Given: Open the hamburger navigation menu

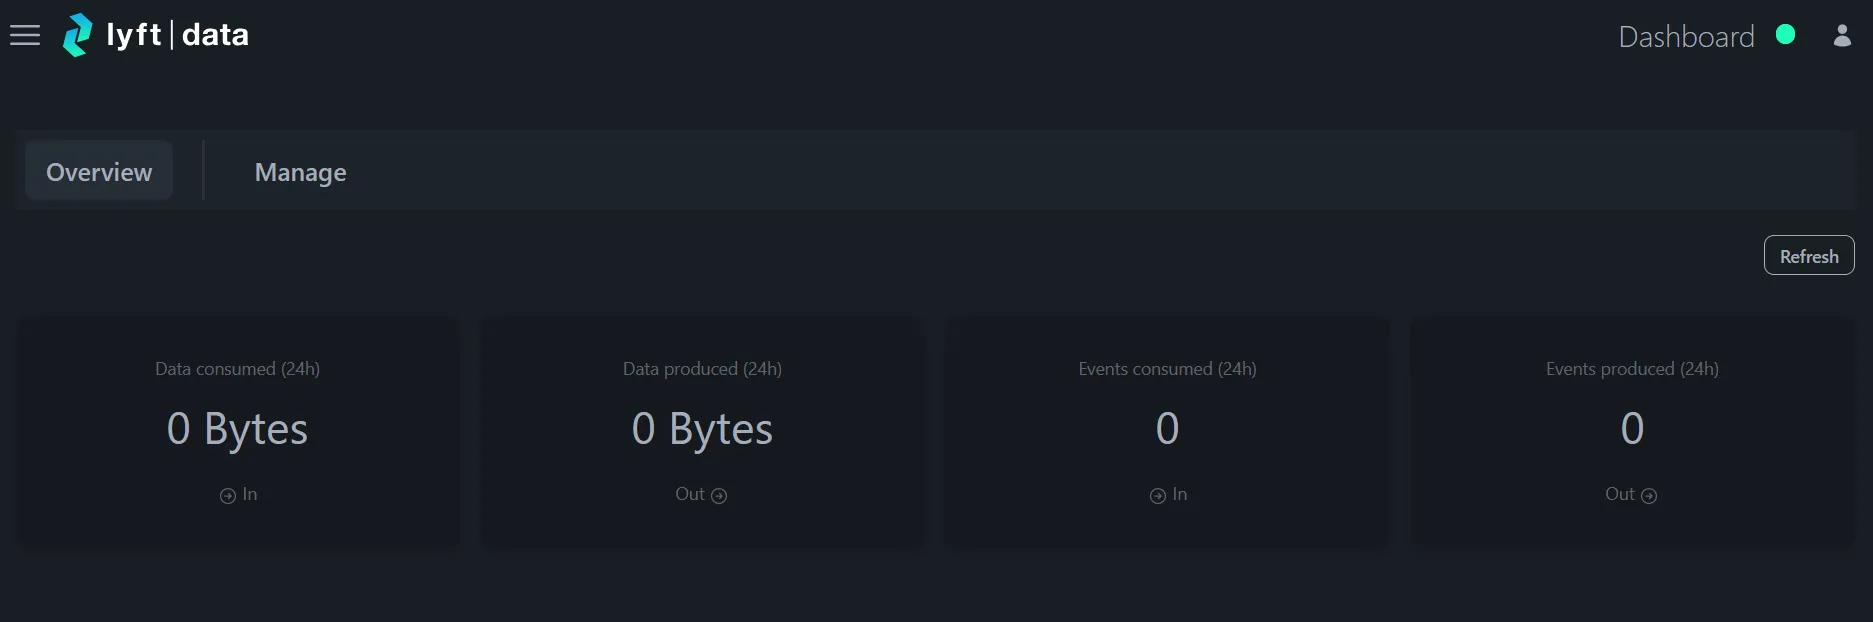Looking at the screenshot, I should pos(24,35).
